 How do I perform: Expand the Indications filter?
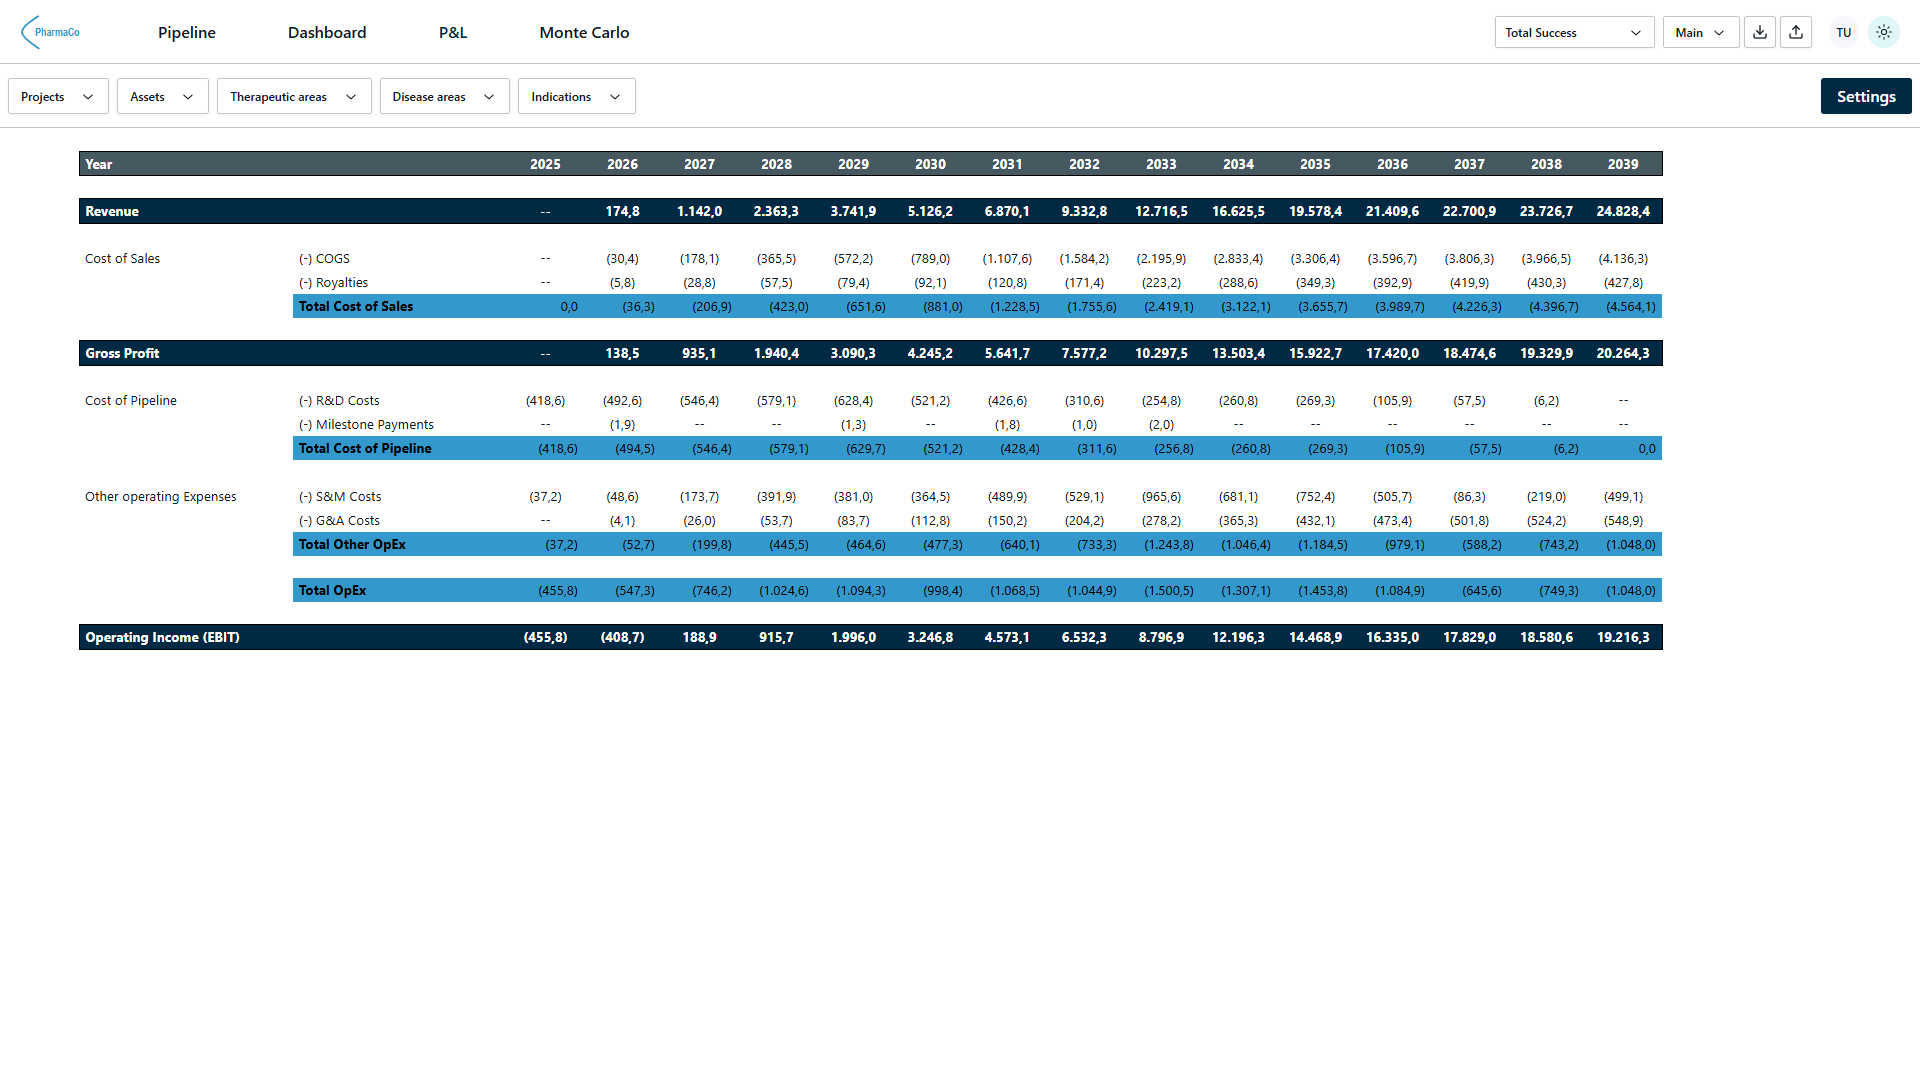click(576, 96)
